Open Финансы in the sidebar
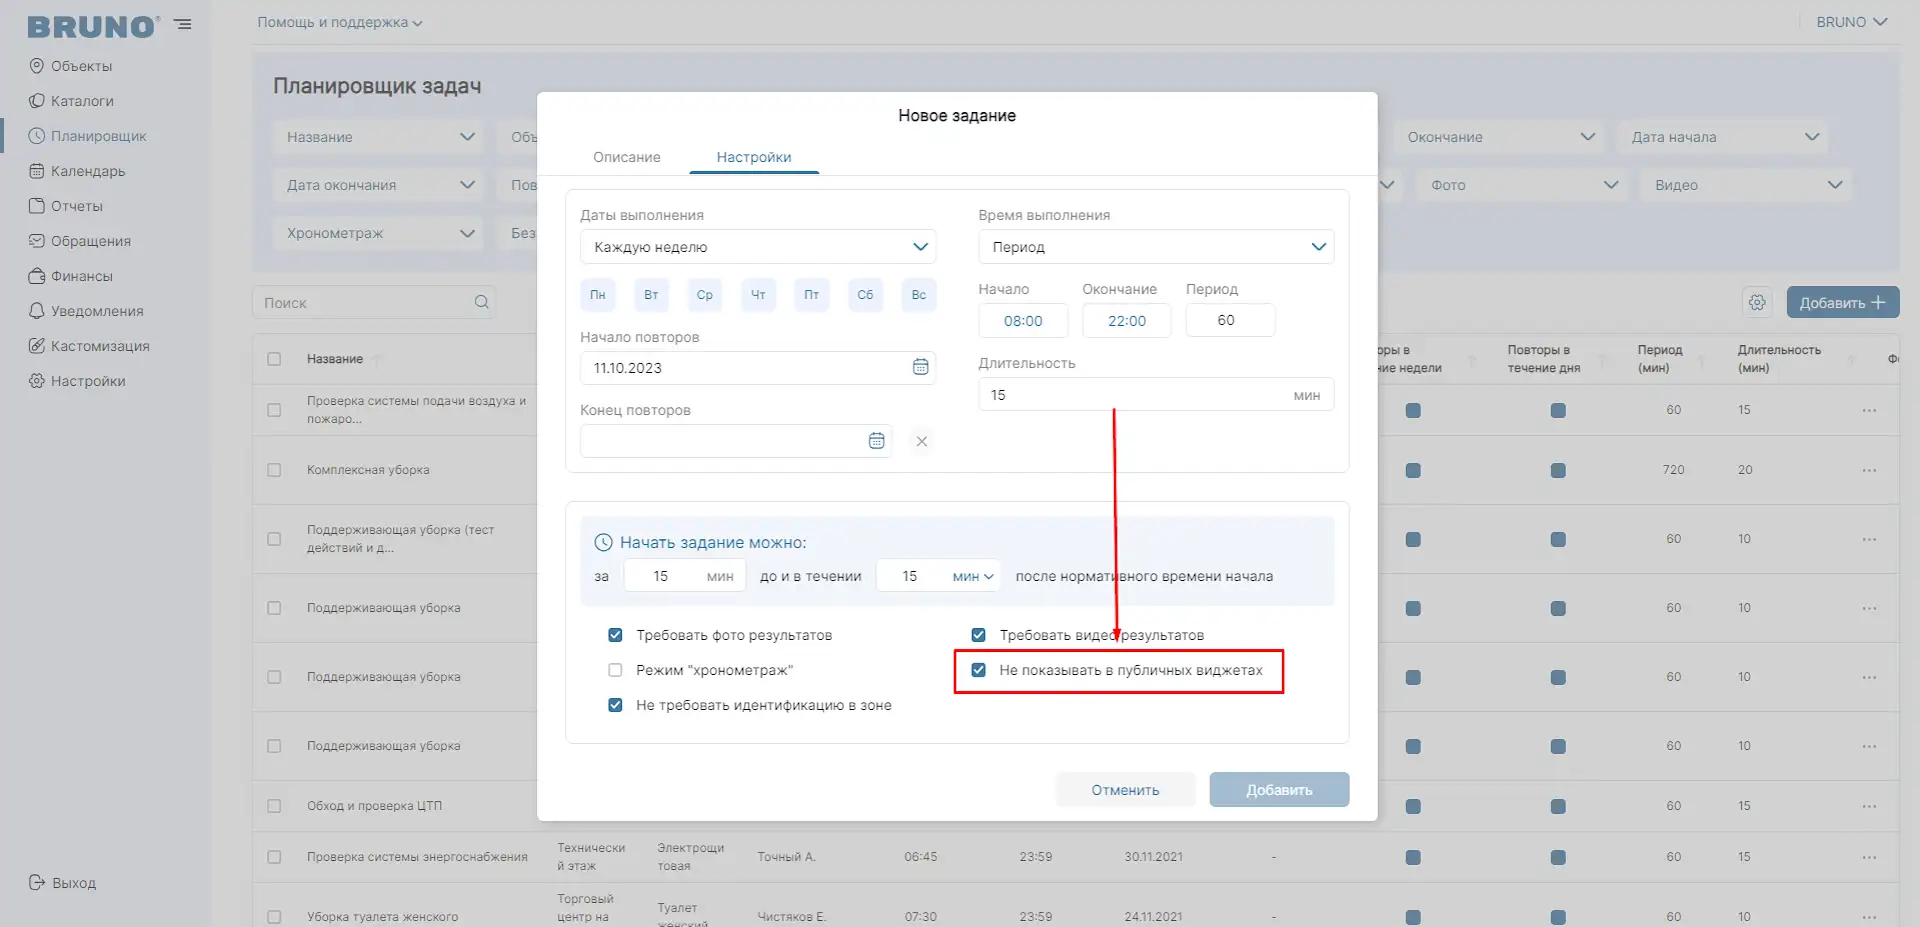1920x927 pixels. pos(70,276)
